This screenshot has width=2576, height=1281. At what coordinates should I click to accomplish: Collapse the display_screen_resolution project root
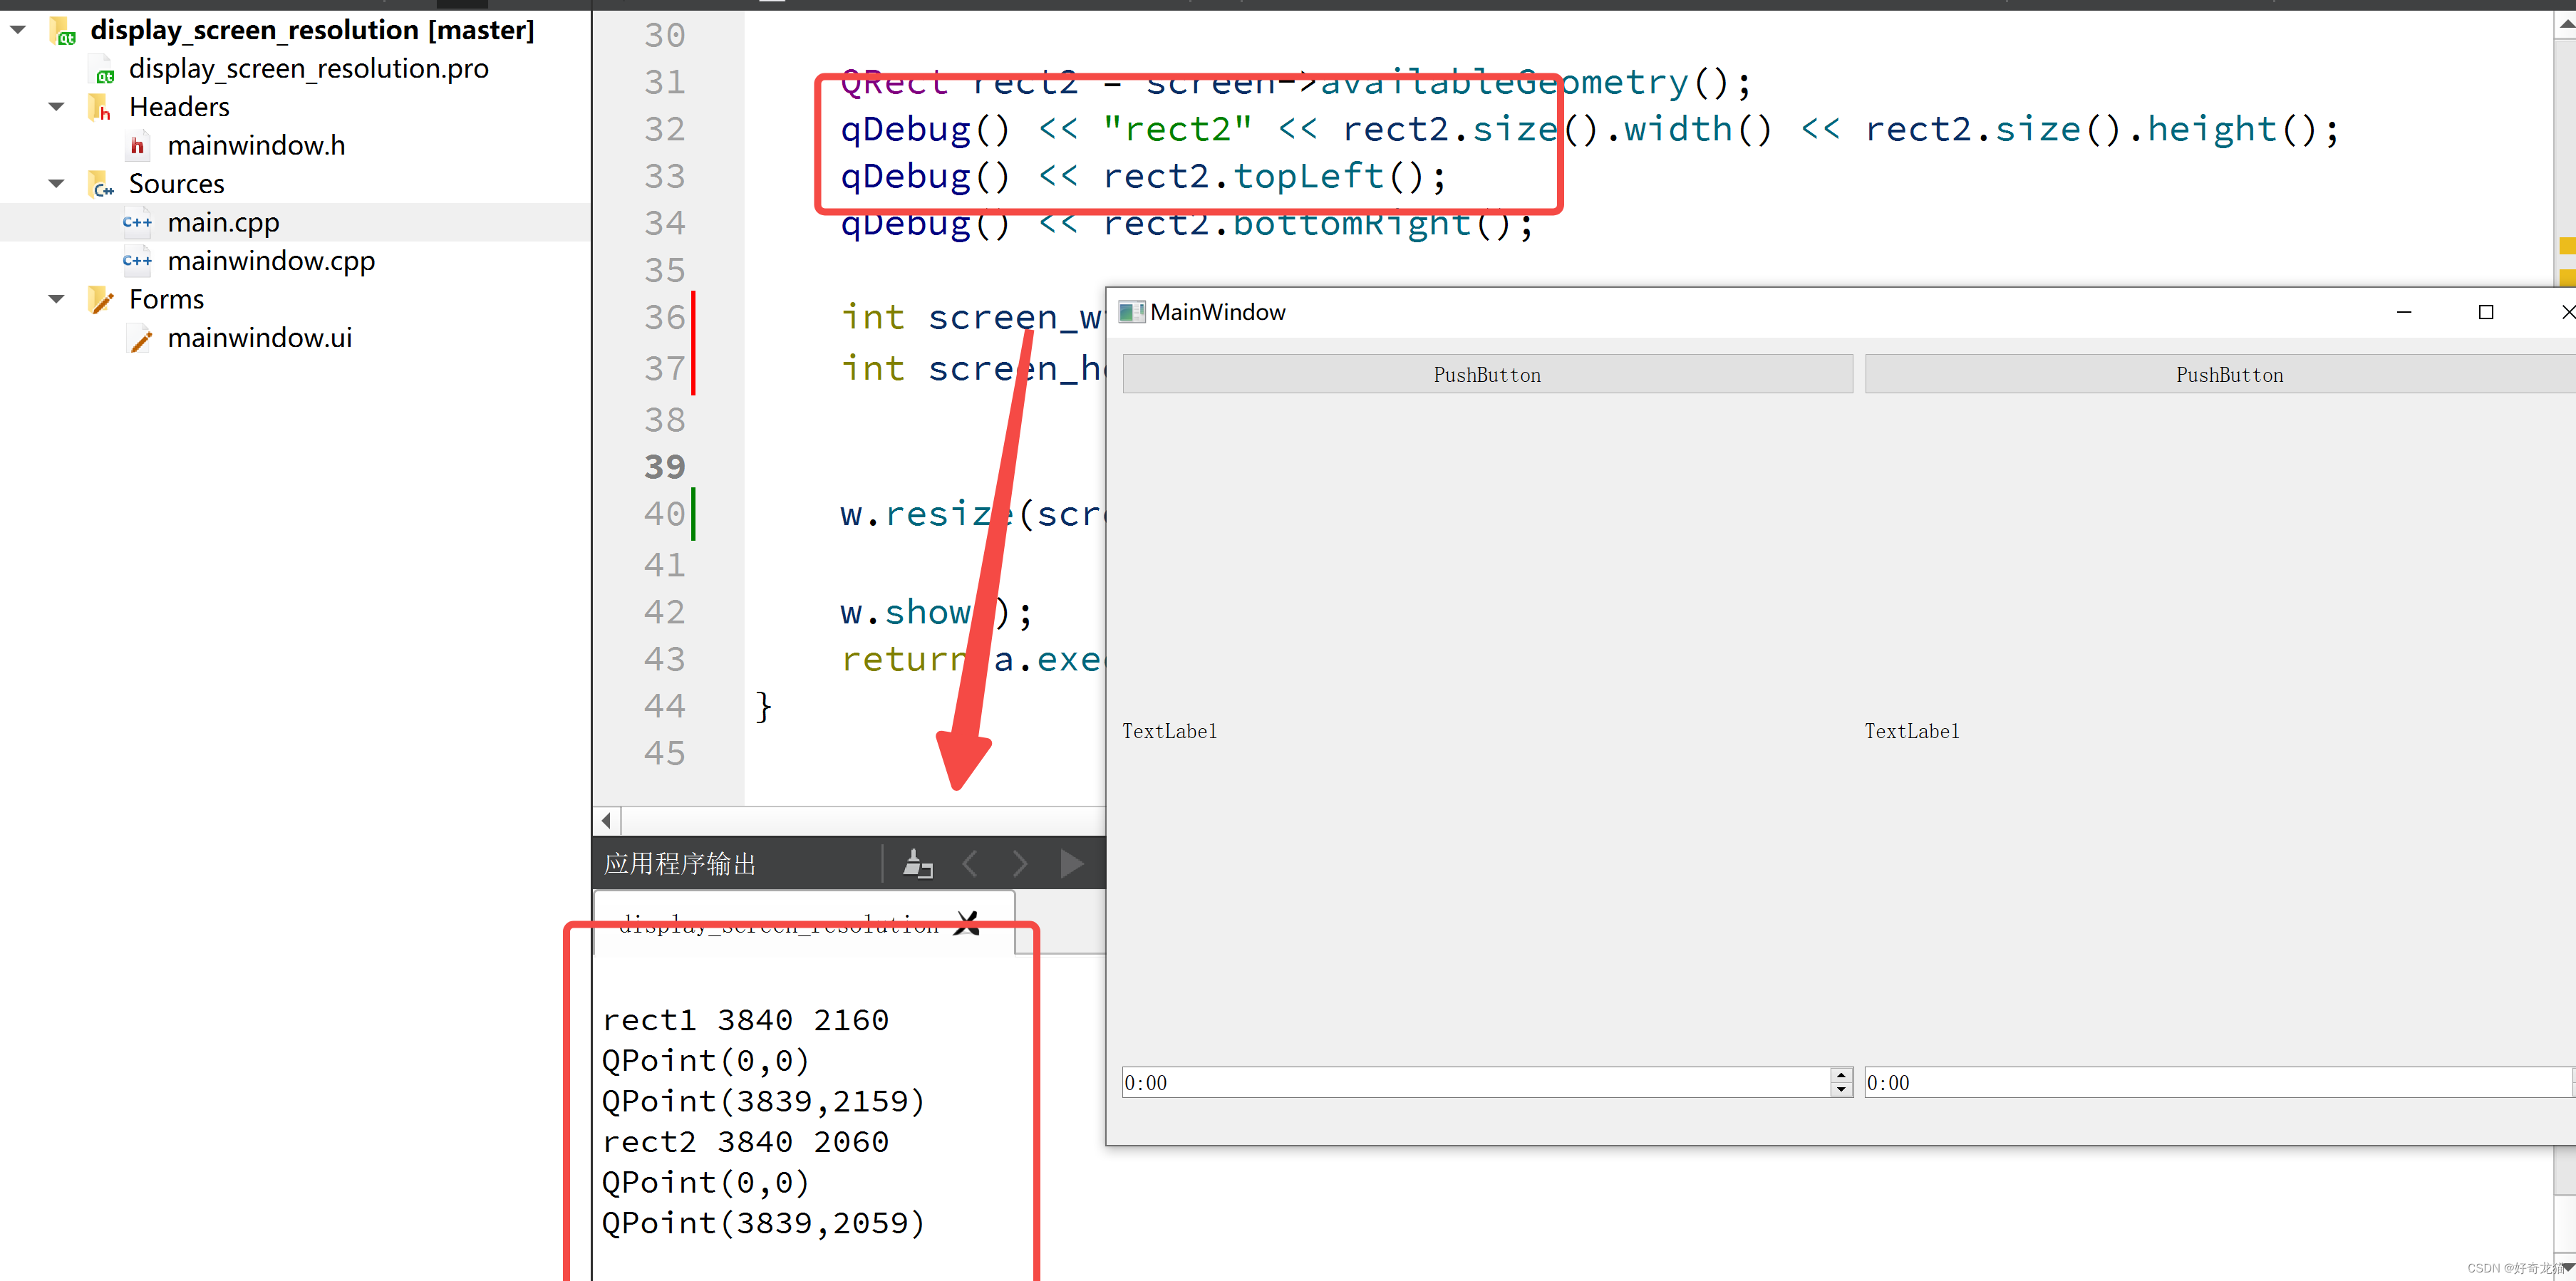tap(19, 30)
